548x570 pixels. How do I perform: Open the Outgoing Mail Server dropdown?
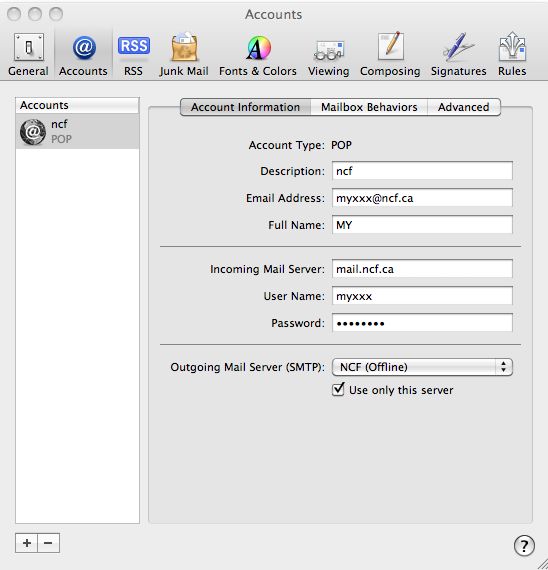[422, 367]
